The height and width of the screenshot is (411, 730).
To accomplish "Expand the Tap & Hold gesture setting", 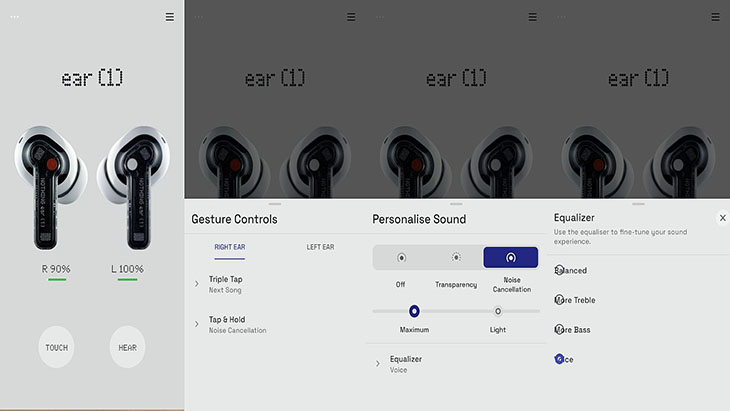I will click(275, 324).
